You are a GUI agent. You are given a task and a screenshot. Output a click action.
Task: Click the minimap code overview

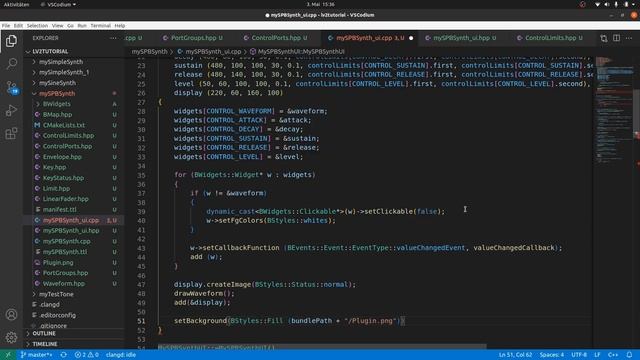(x=614, y=110)
